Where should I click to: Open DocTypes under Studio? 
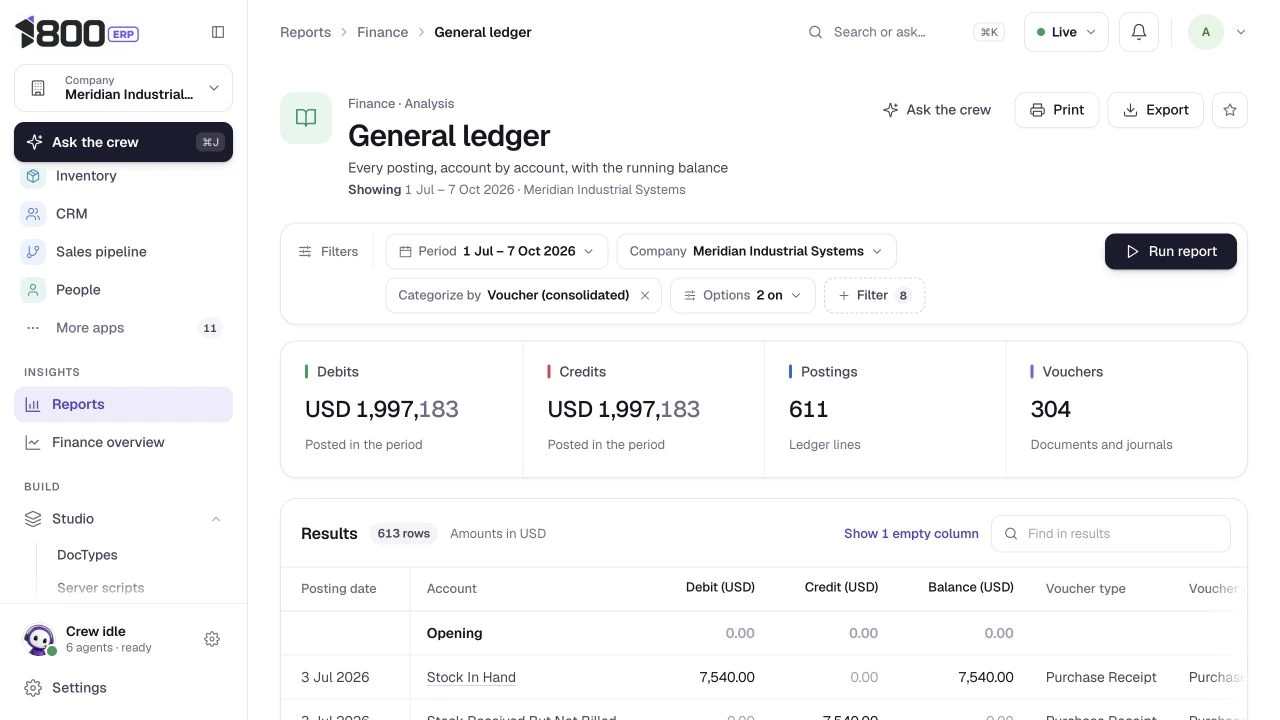(x=87, y=555)
